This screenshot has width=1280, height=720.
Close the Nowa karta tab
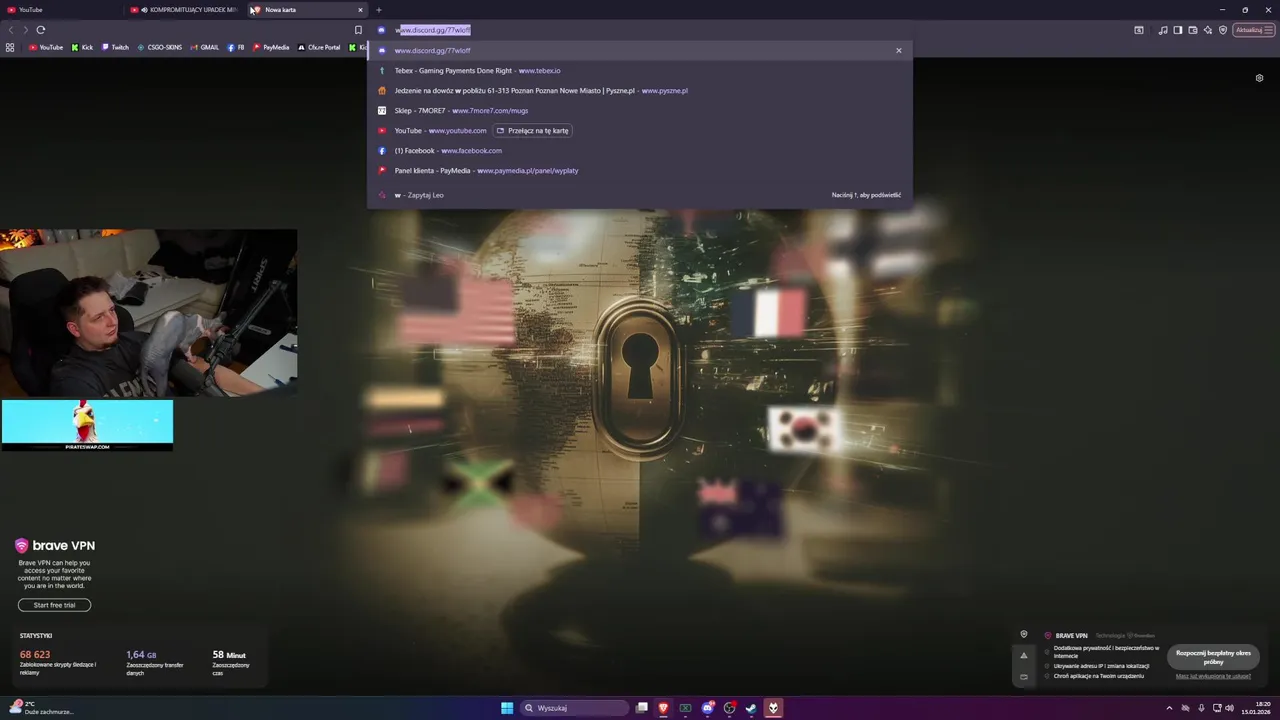pyautogui.click(x=360, y=10)
